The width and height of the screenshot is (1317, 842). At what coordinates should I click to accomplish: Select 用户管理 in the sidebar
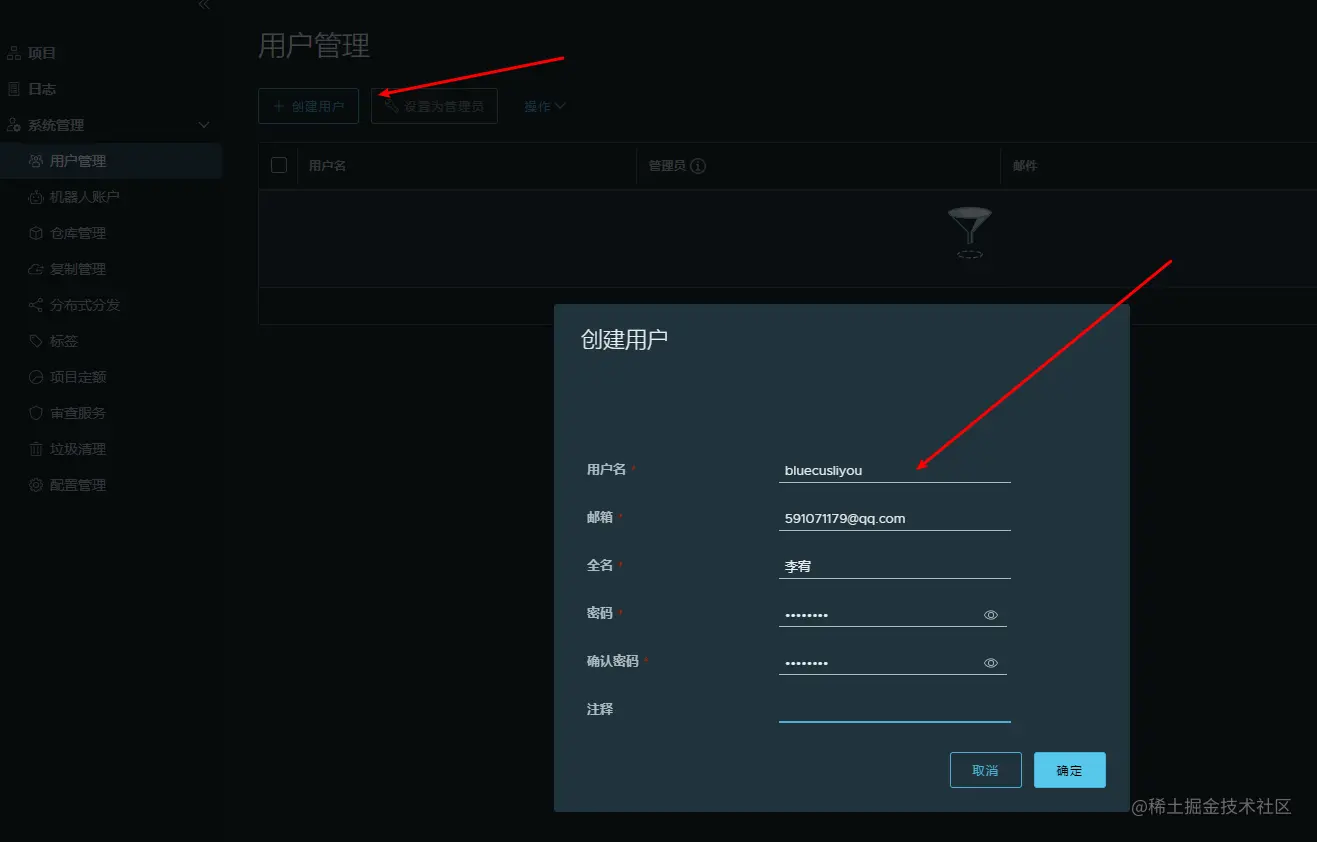pos(111,161)
